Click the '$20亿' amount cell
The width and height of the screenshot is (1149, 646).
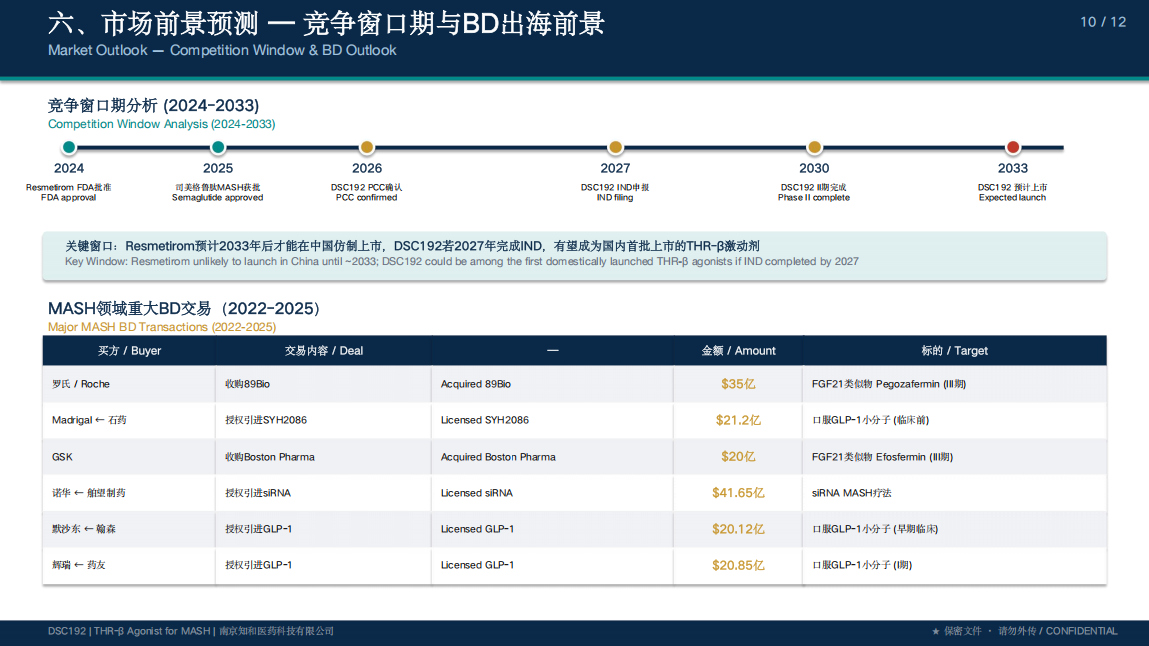(738, 457)
